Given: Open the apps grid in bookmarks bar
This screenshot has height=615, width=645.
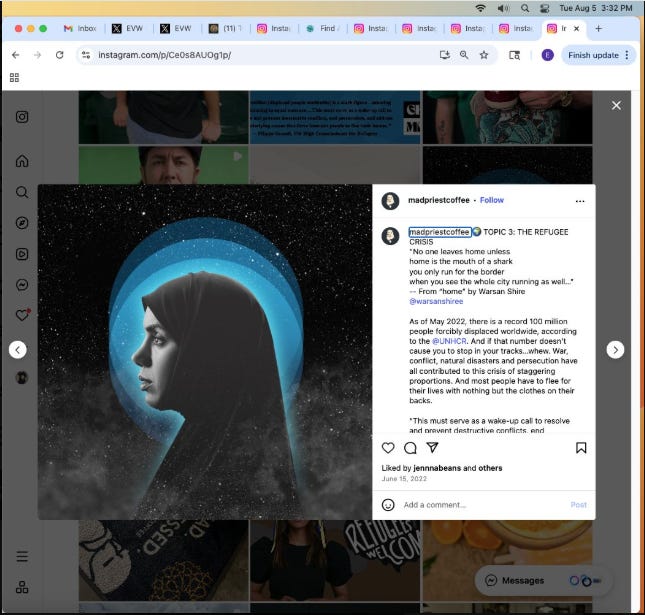Looking at the screenshot, I should coord(14,77).
